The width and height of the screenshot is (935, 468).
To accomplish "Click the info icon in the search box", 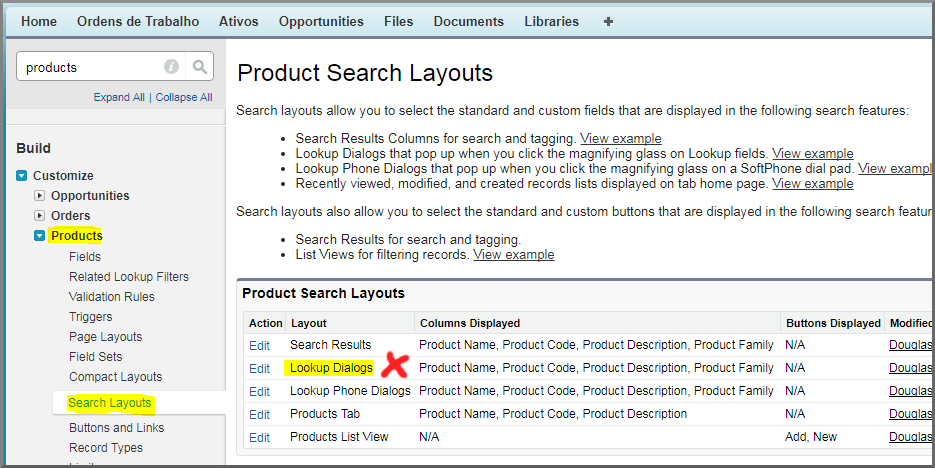I will click(x=171, y=67).
